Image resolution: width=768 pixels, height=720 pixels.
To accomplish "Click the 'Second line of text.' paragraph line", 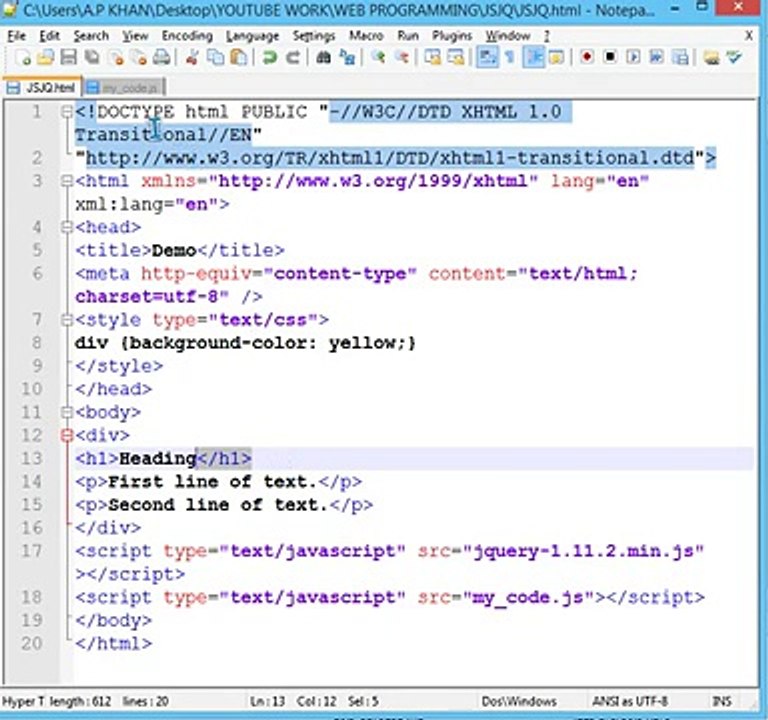I will [x=223, y=505].
